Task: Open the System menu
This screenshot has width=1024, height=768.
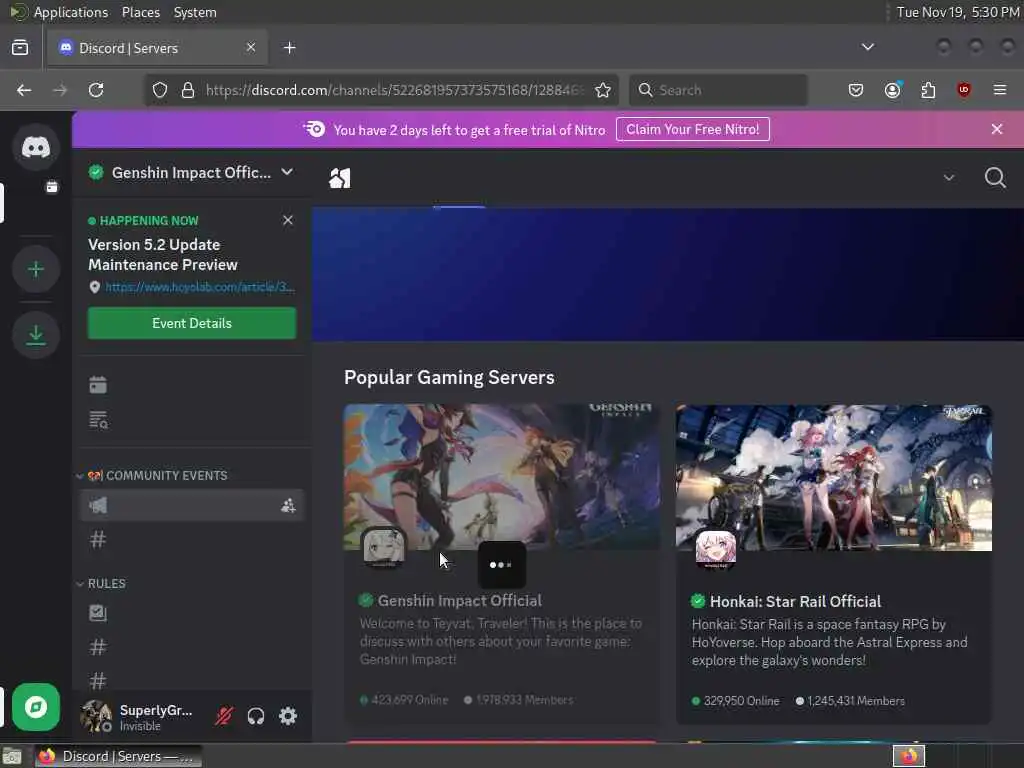Action: [195, 12]
